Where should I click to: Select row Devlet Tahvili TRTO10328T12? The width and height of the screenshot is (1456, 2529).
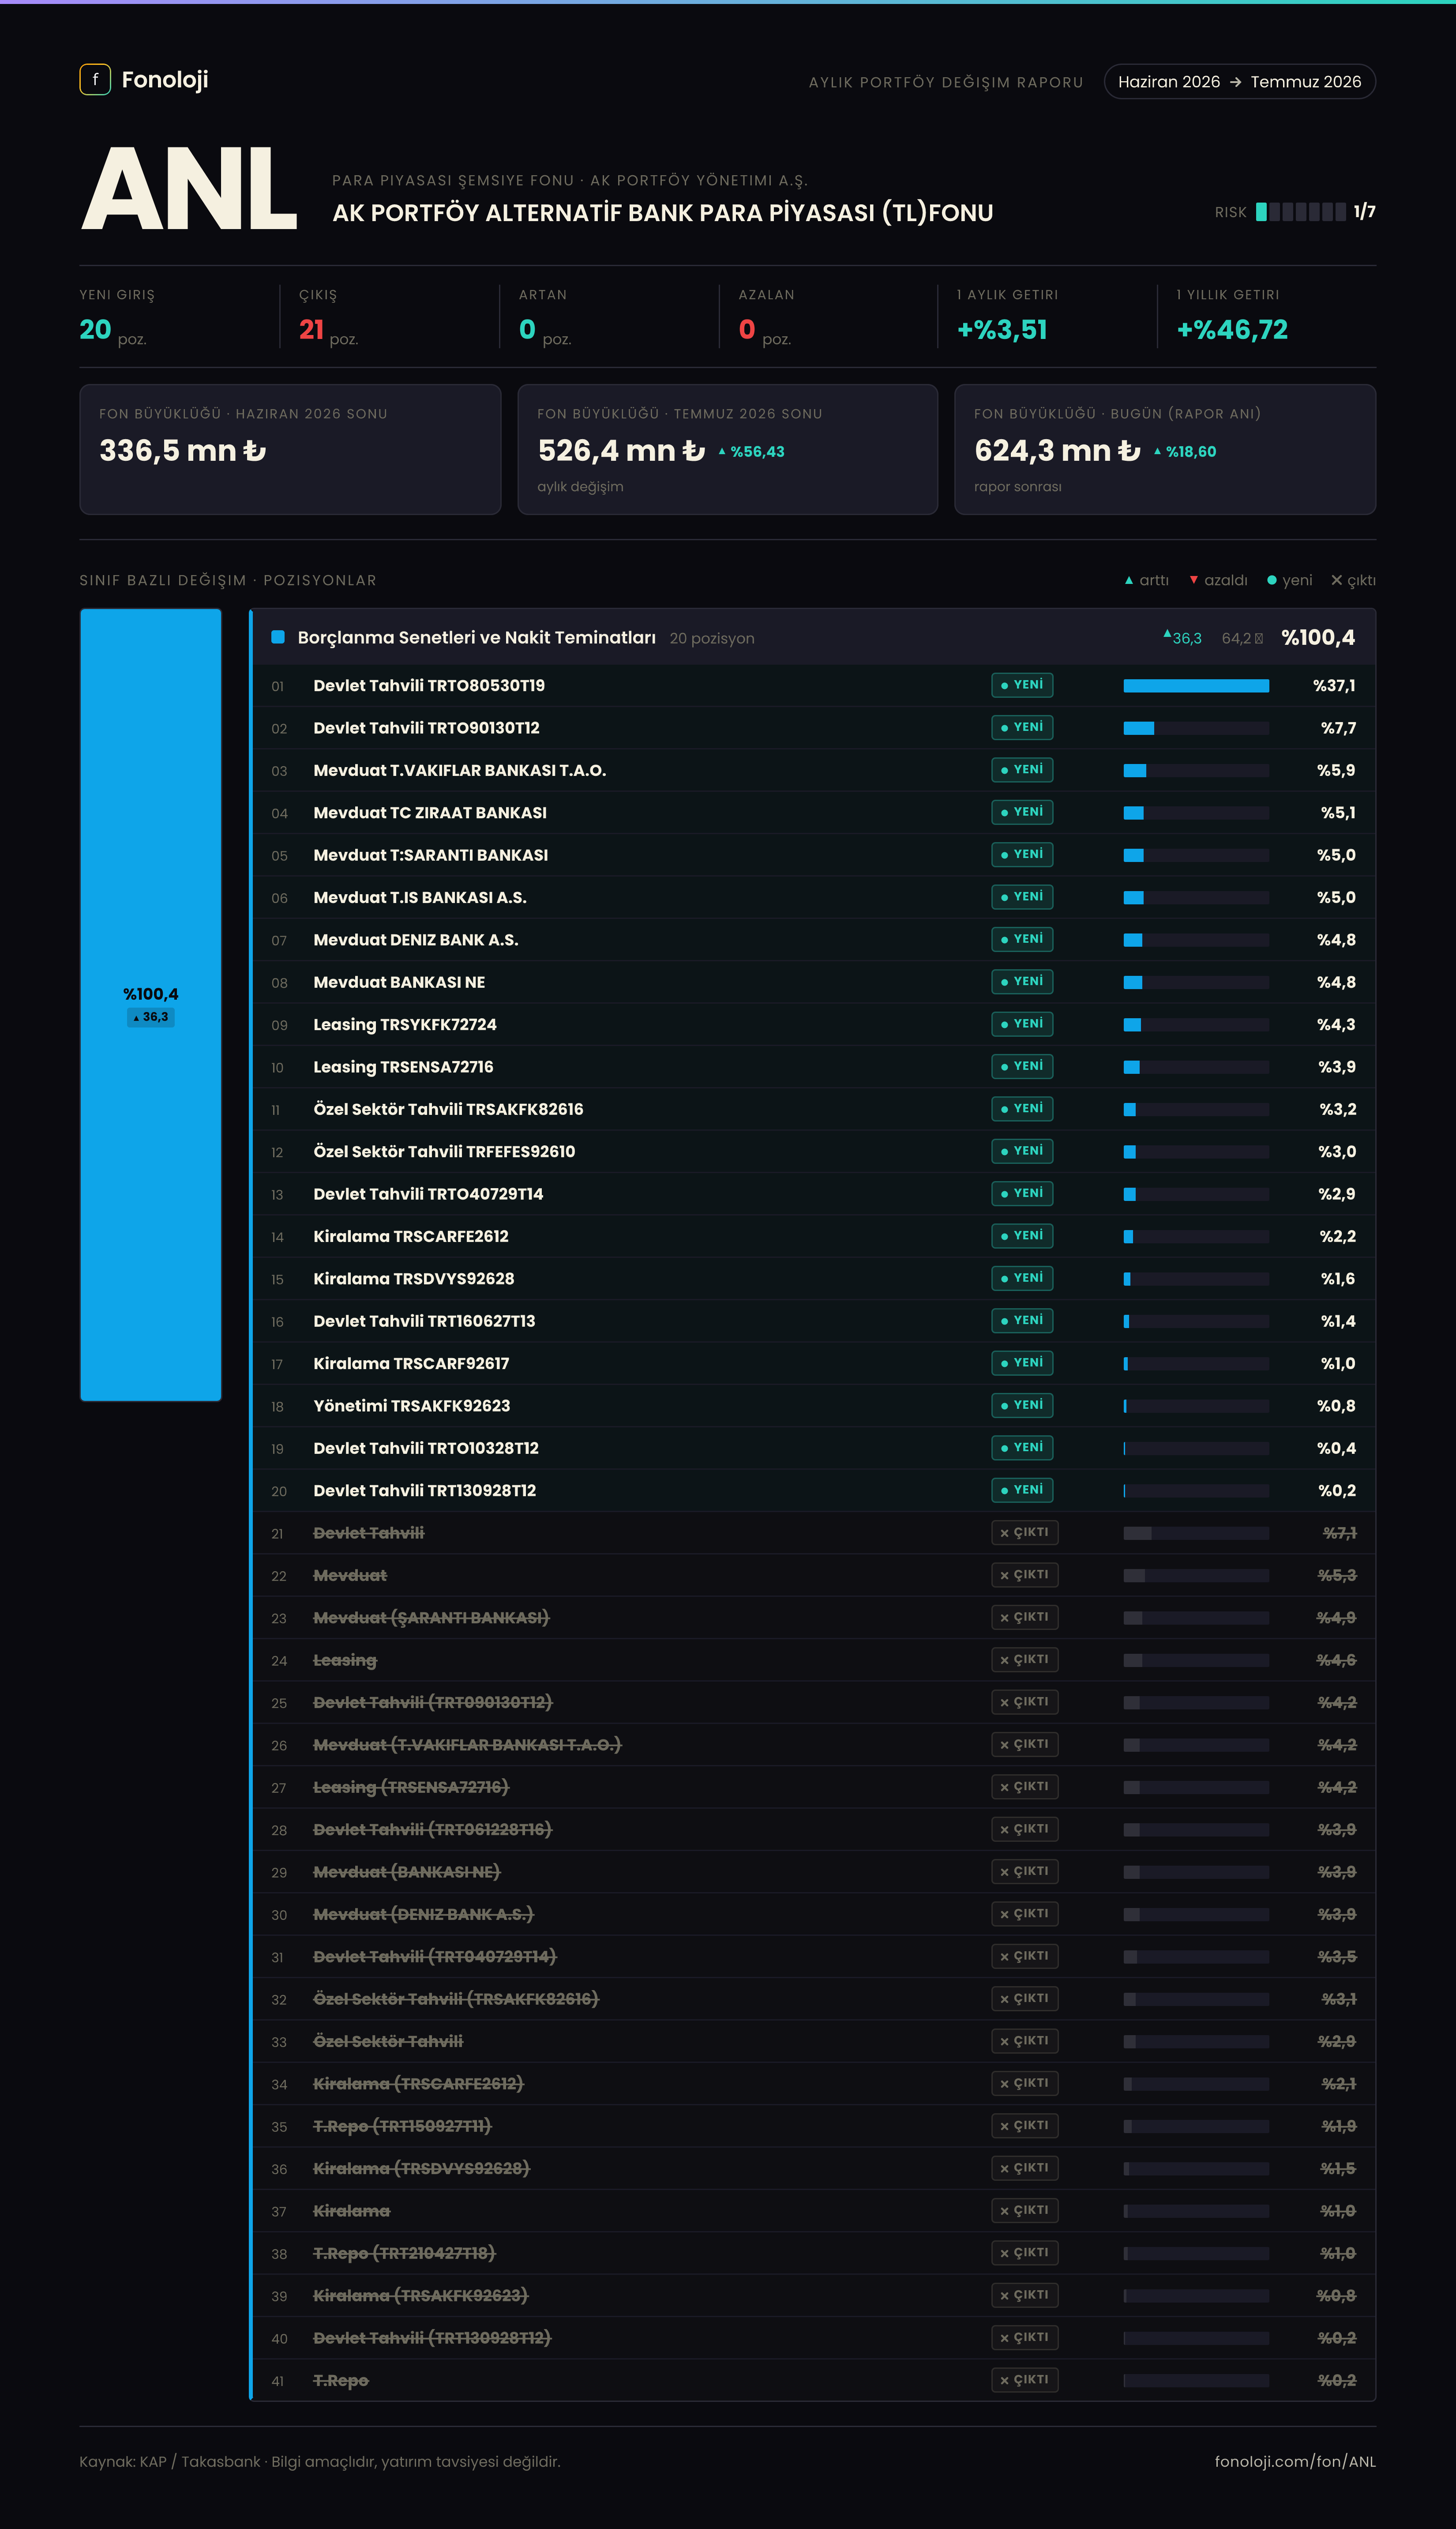point(814,1448)
